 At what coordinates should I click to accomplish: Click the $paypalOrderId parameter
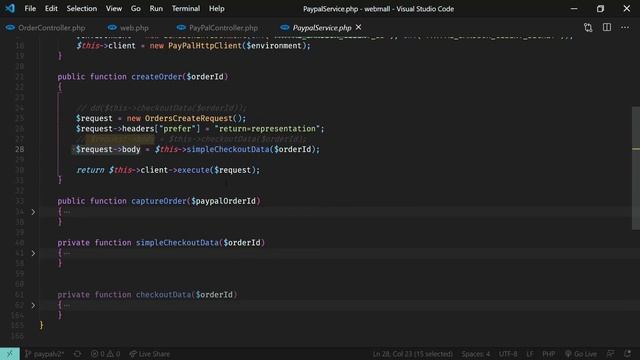(x=223, y=201)
